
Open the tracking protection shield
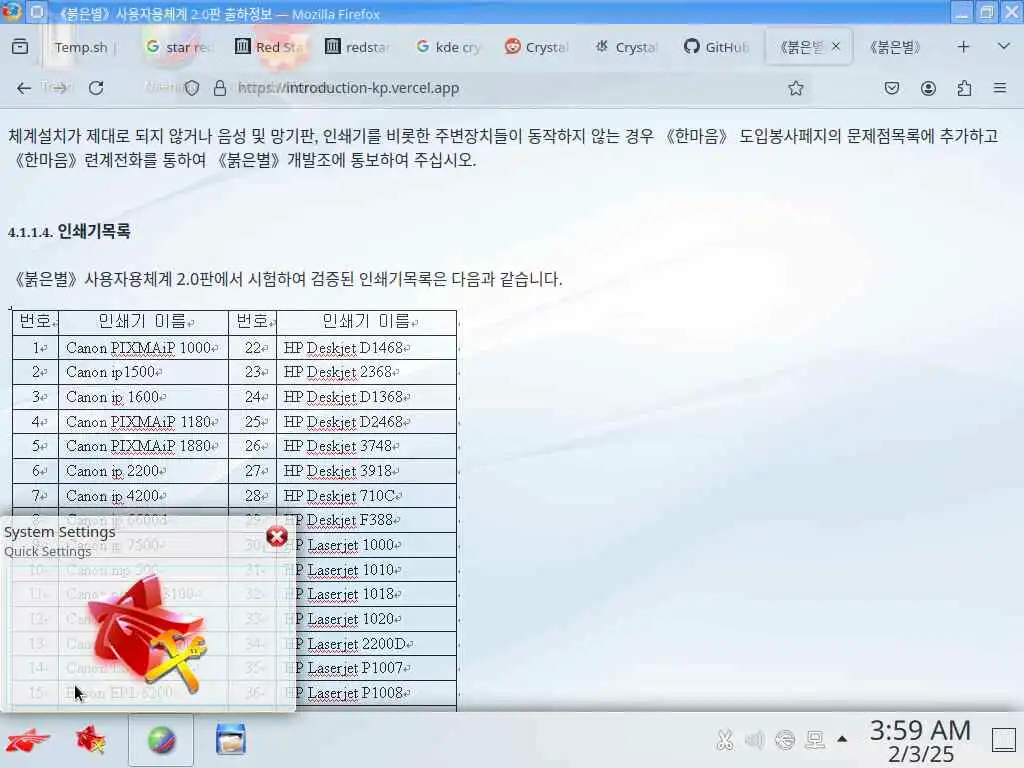click(x=191, y=88)
